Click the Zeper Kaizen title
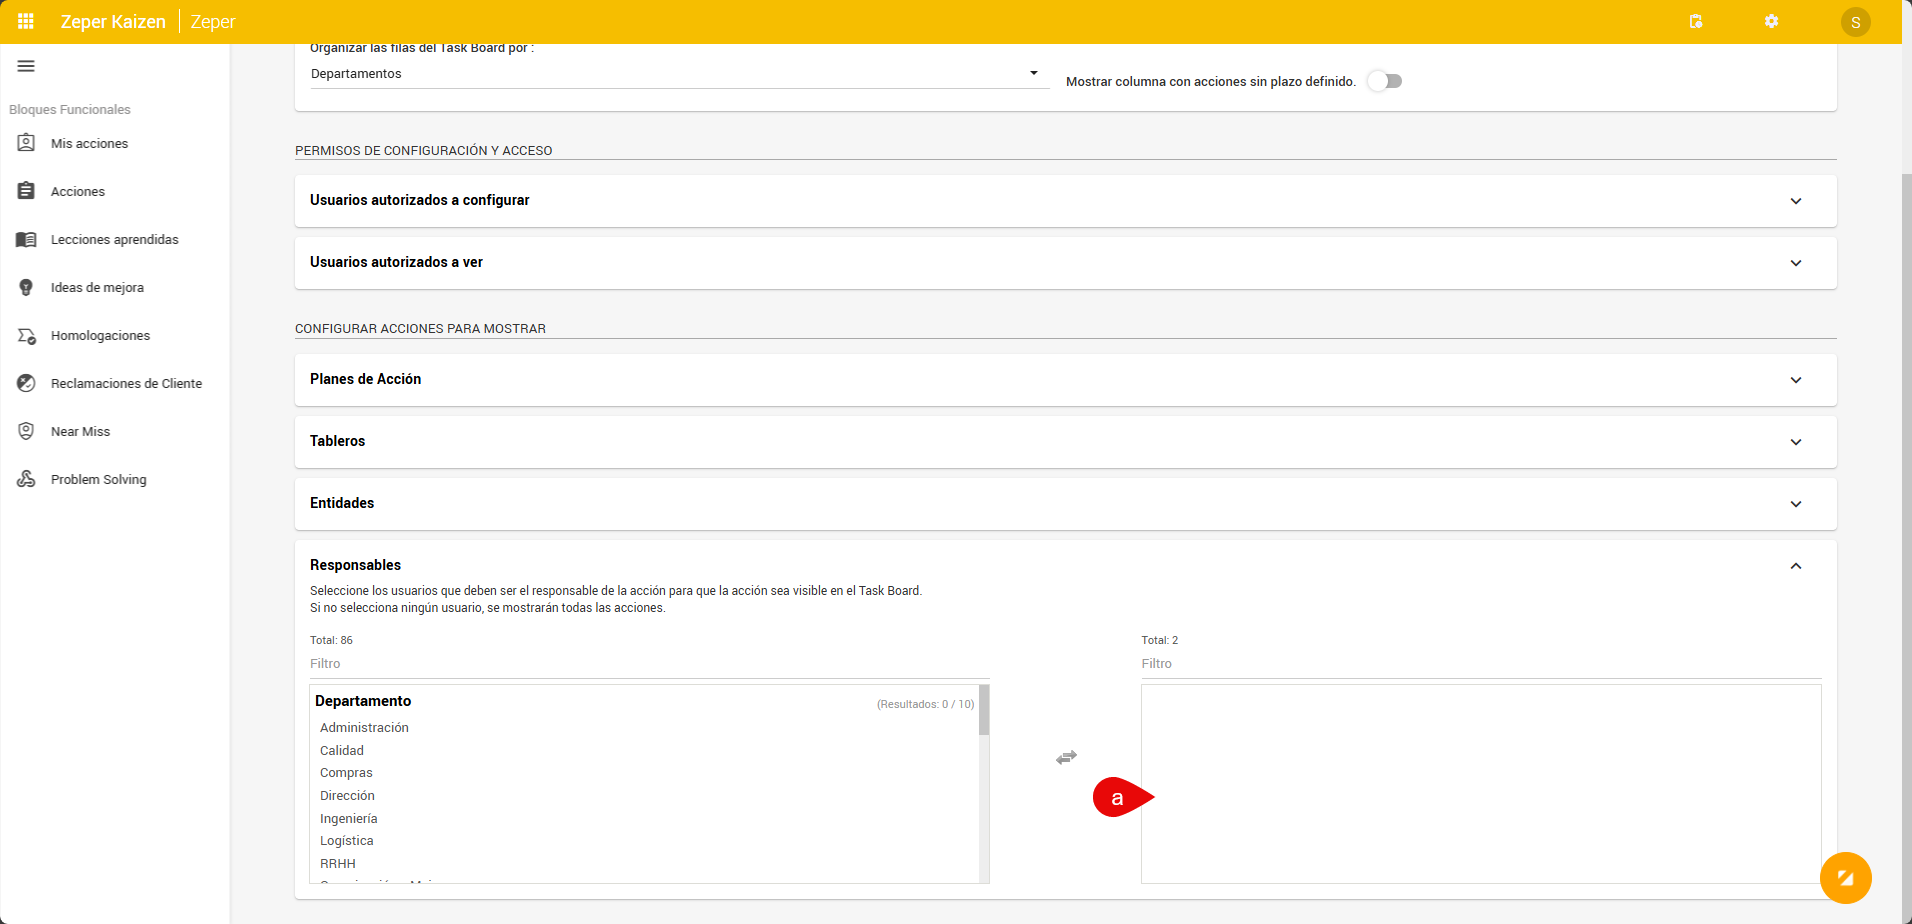Screen dimensions: 1912x924 (113, 22)
